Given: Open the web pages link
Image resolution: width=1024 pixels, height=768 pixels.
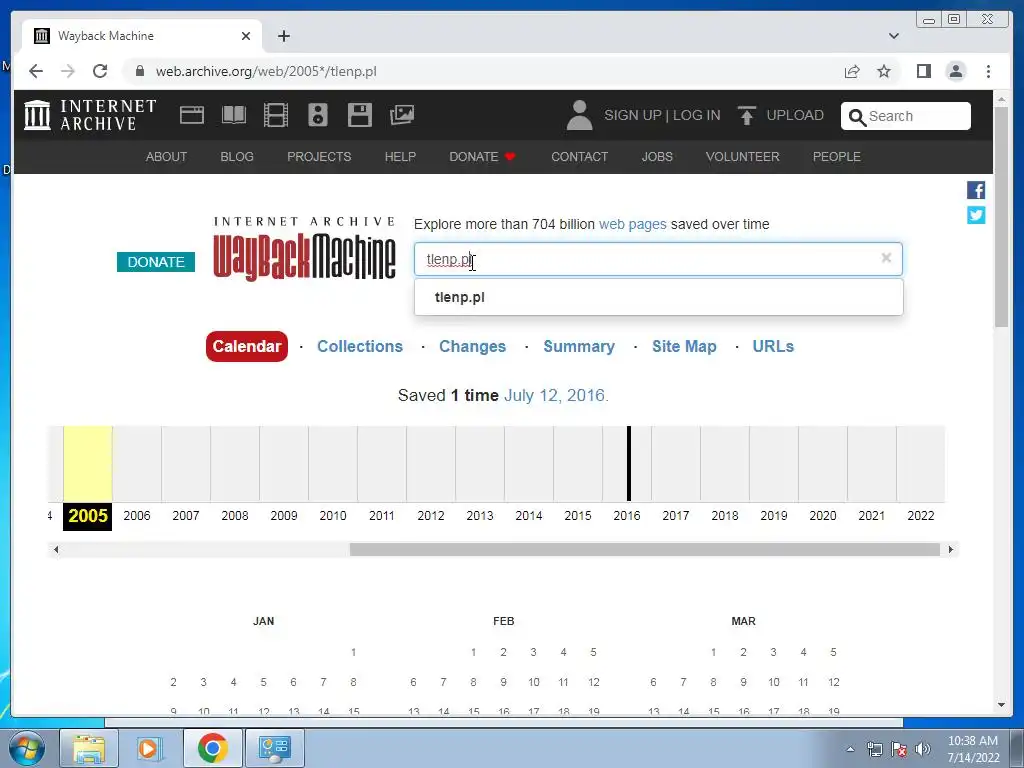Looking at the screenshot, I should click(632, 224).
